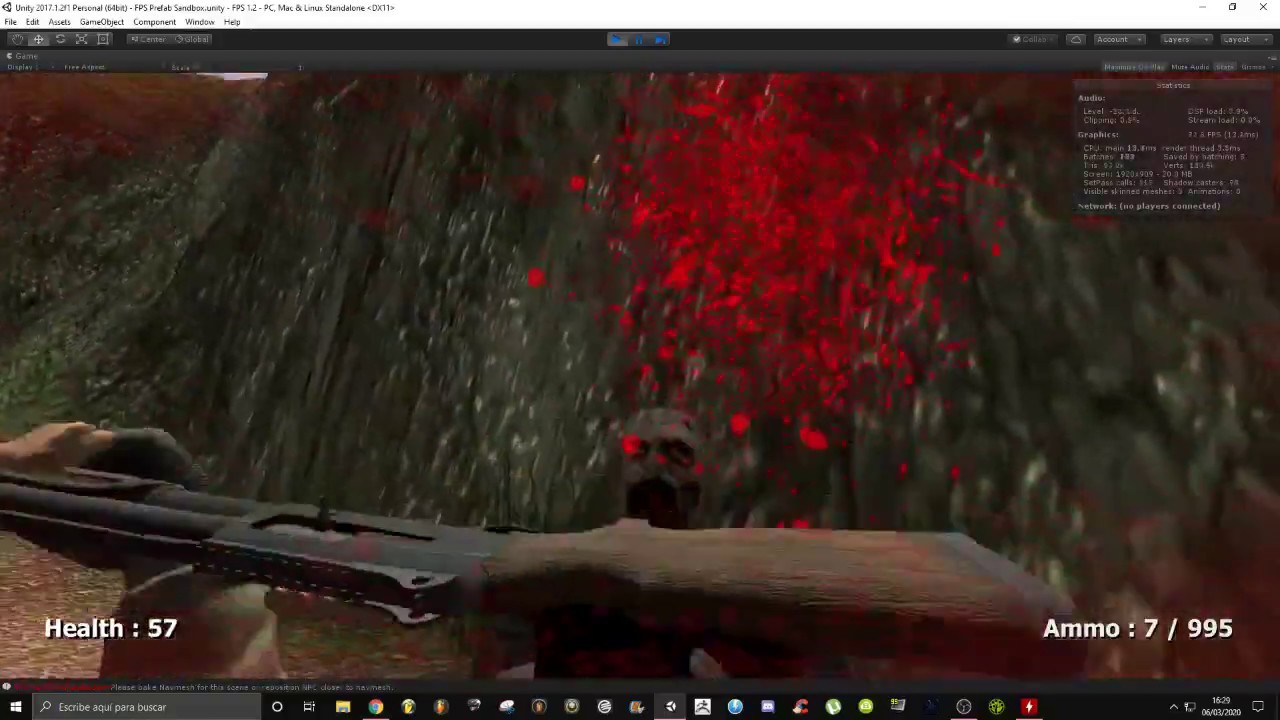Stop play mode with Play button
Image resolution: width=1280 pixels, height=720 pixels.
(618, 39)
